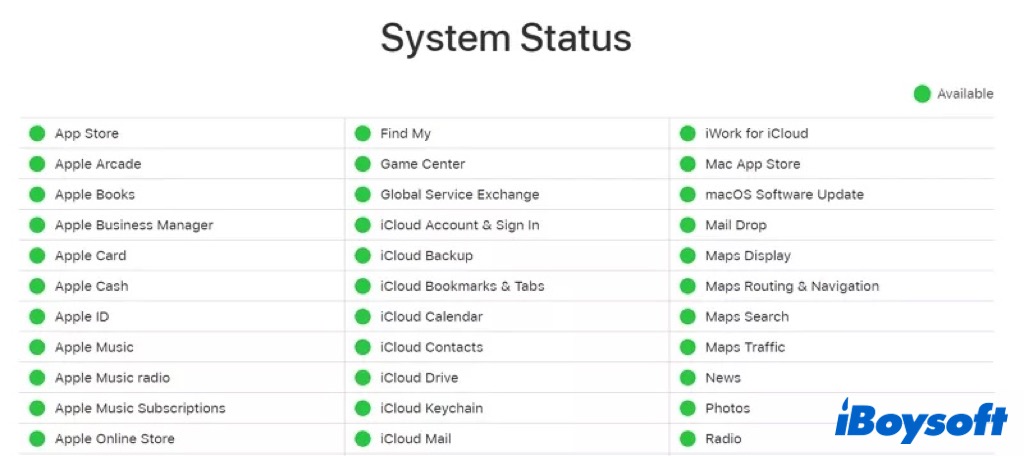1024x456 pixels.
Task: Select the macOS Software Update entry
Action: [784, 195]
